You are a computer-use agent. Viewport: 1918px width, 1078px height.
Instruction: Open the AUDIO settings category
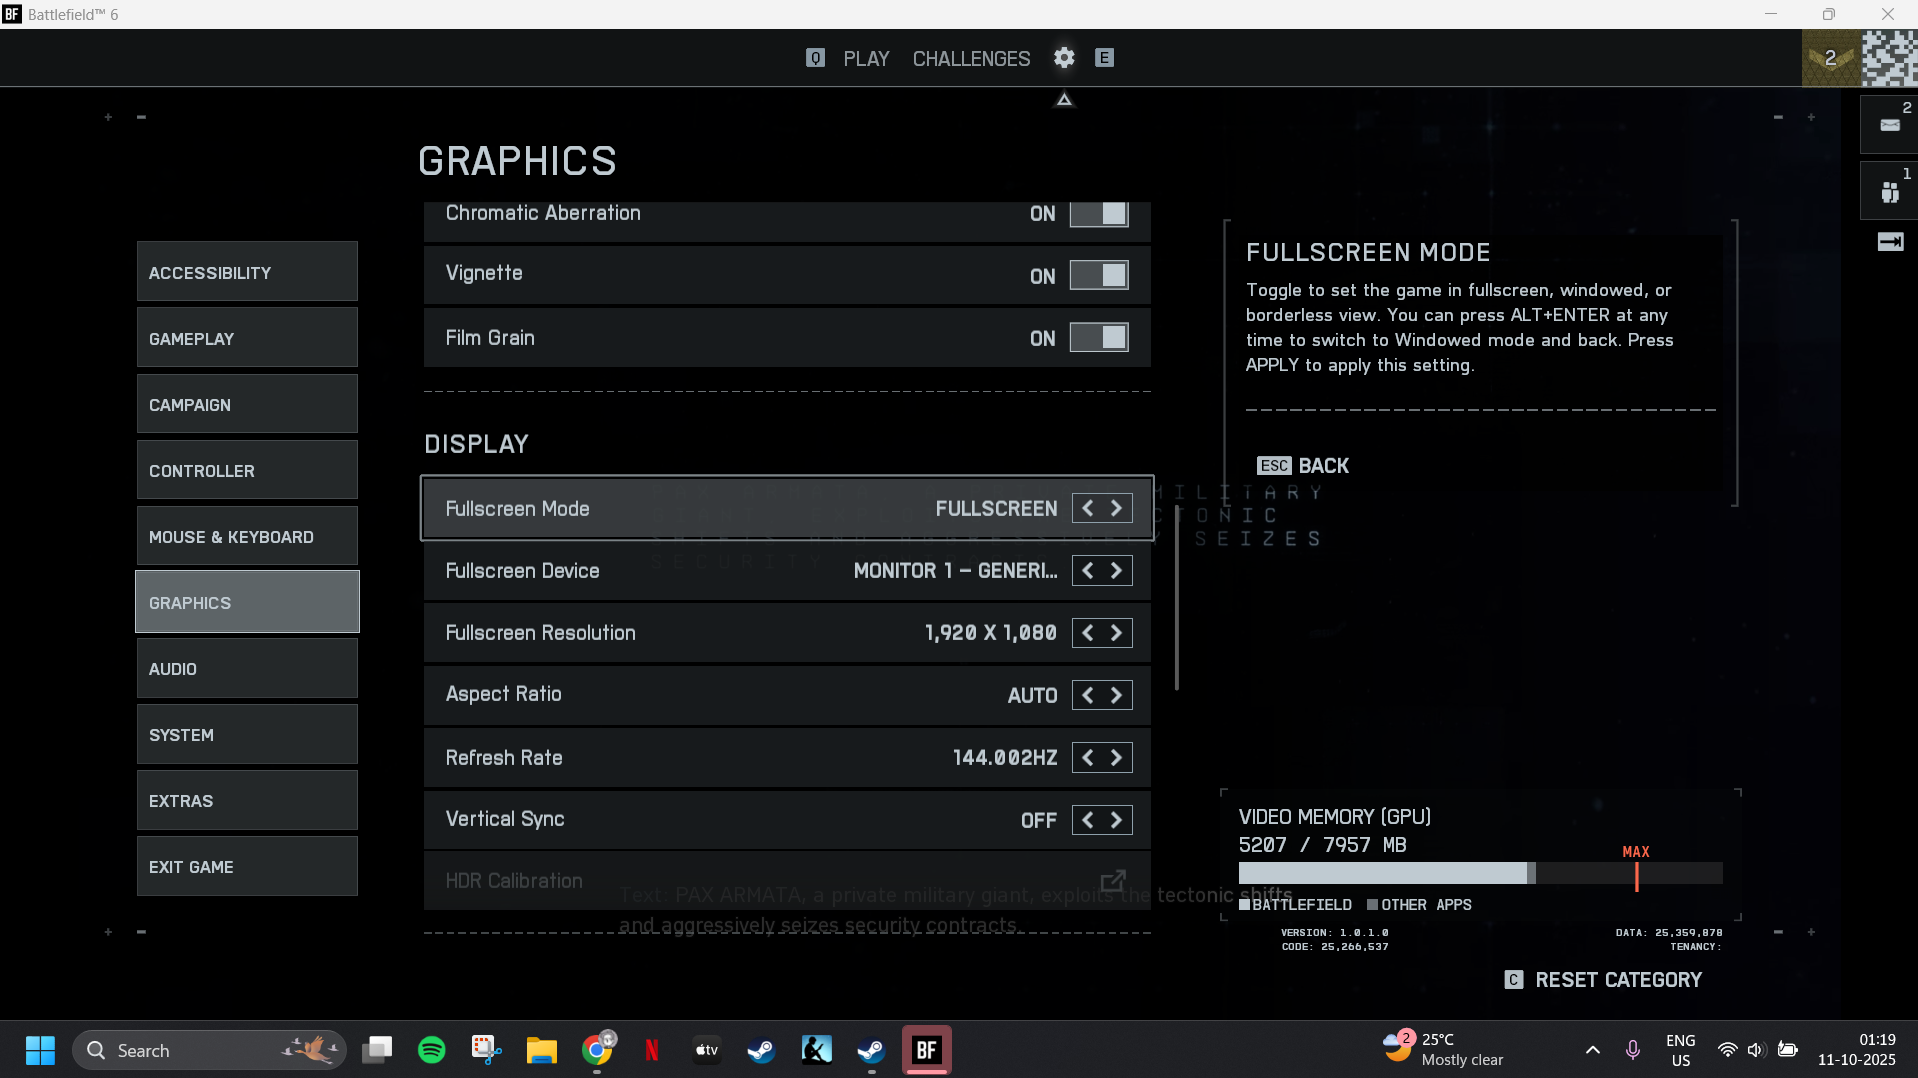[247, 669]
